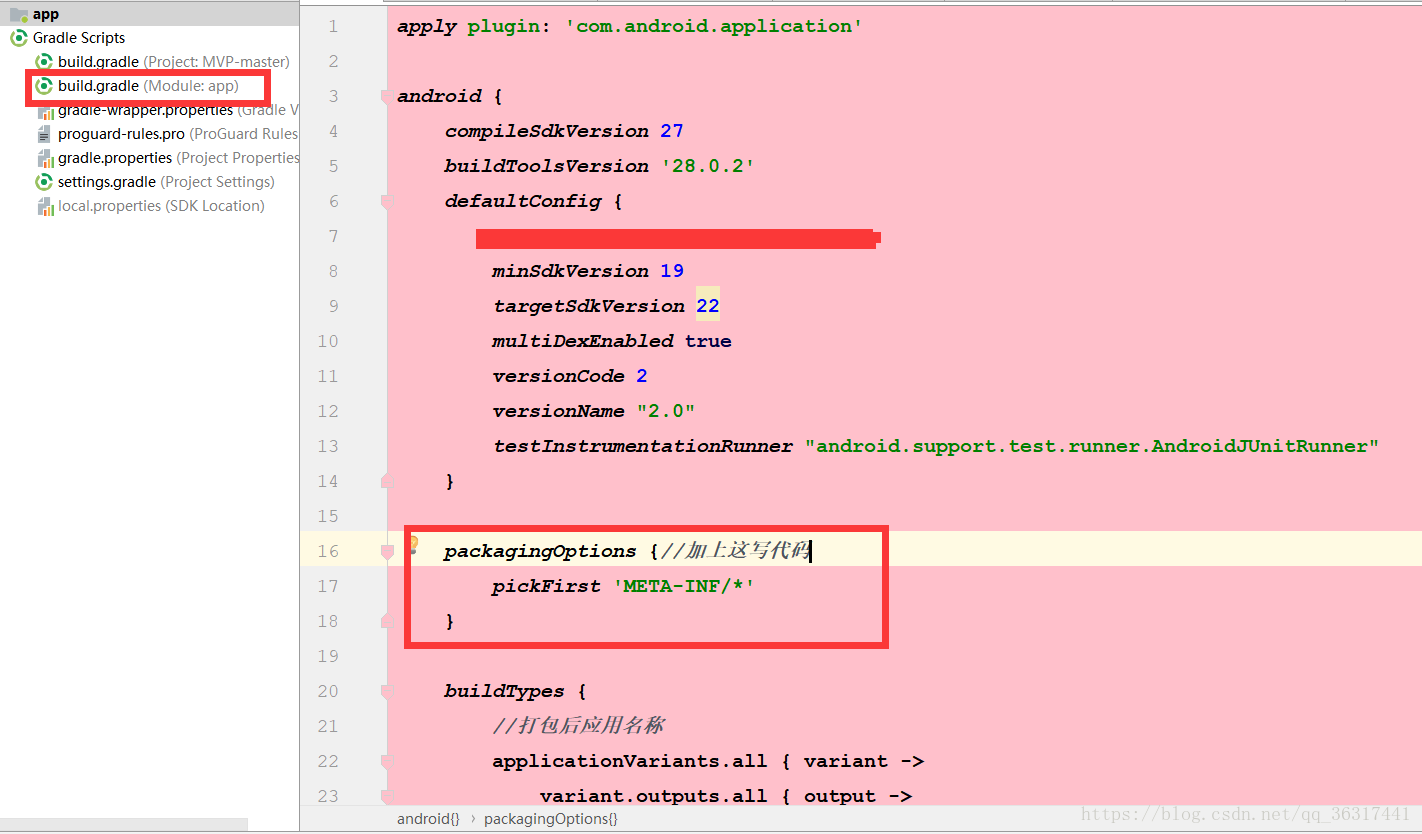Collapse the android block using its gutter arrow

coord(385,94)
